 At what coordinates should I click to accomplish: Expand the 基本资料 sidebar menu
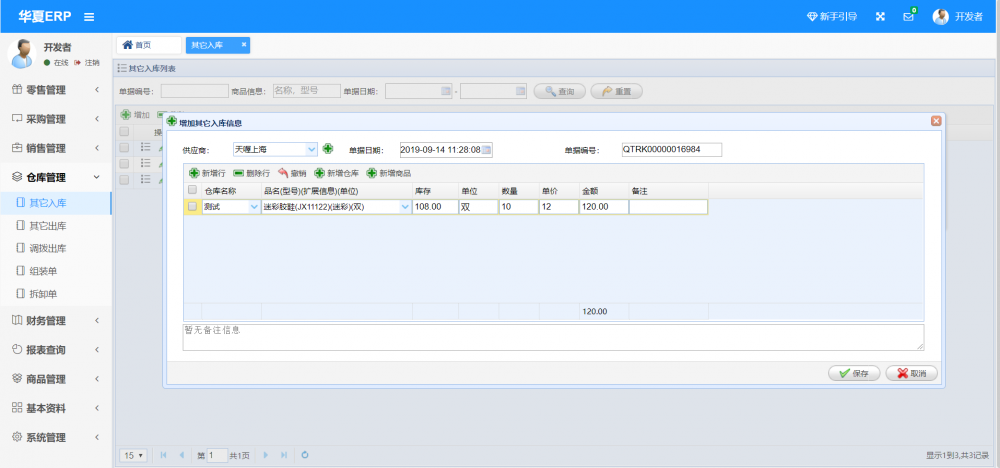click(55, 409)
